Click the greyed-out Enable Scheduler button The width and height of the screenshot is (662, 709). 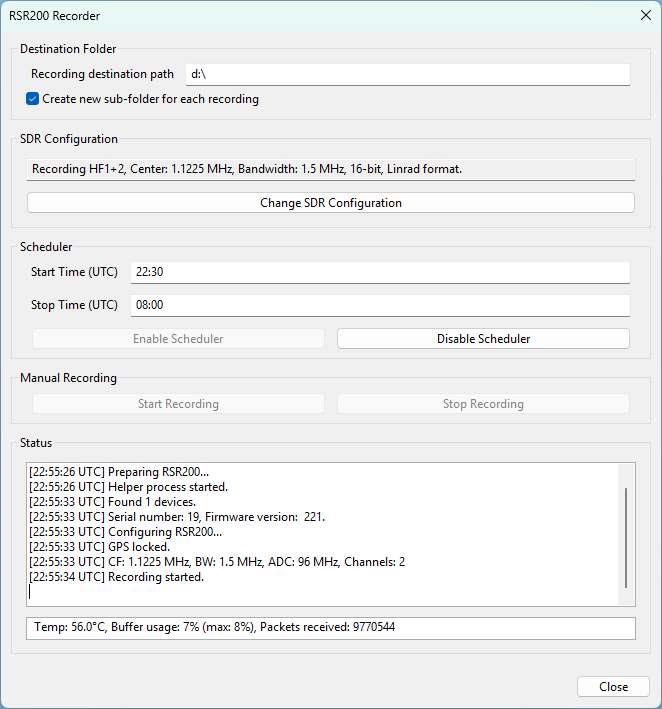[178, 339]
